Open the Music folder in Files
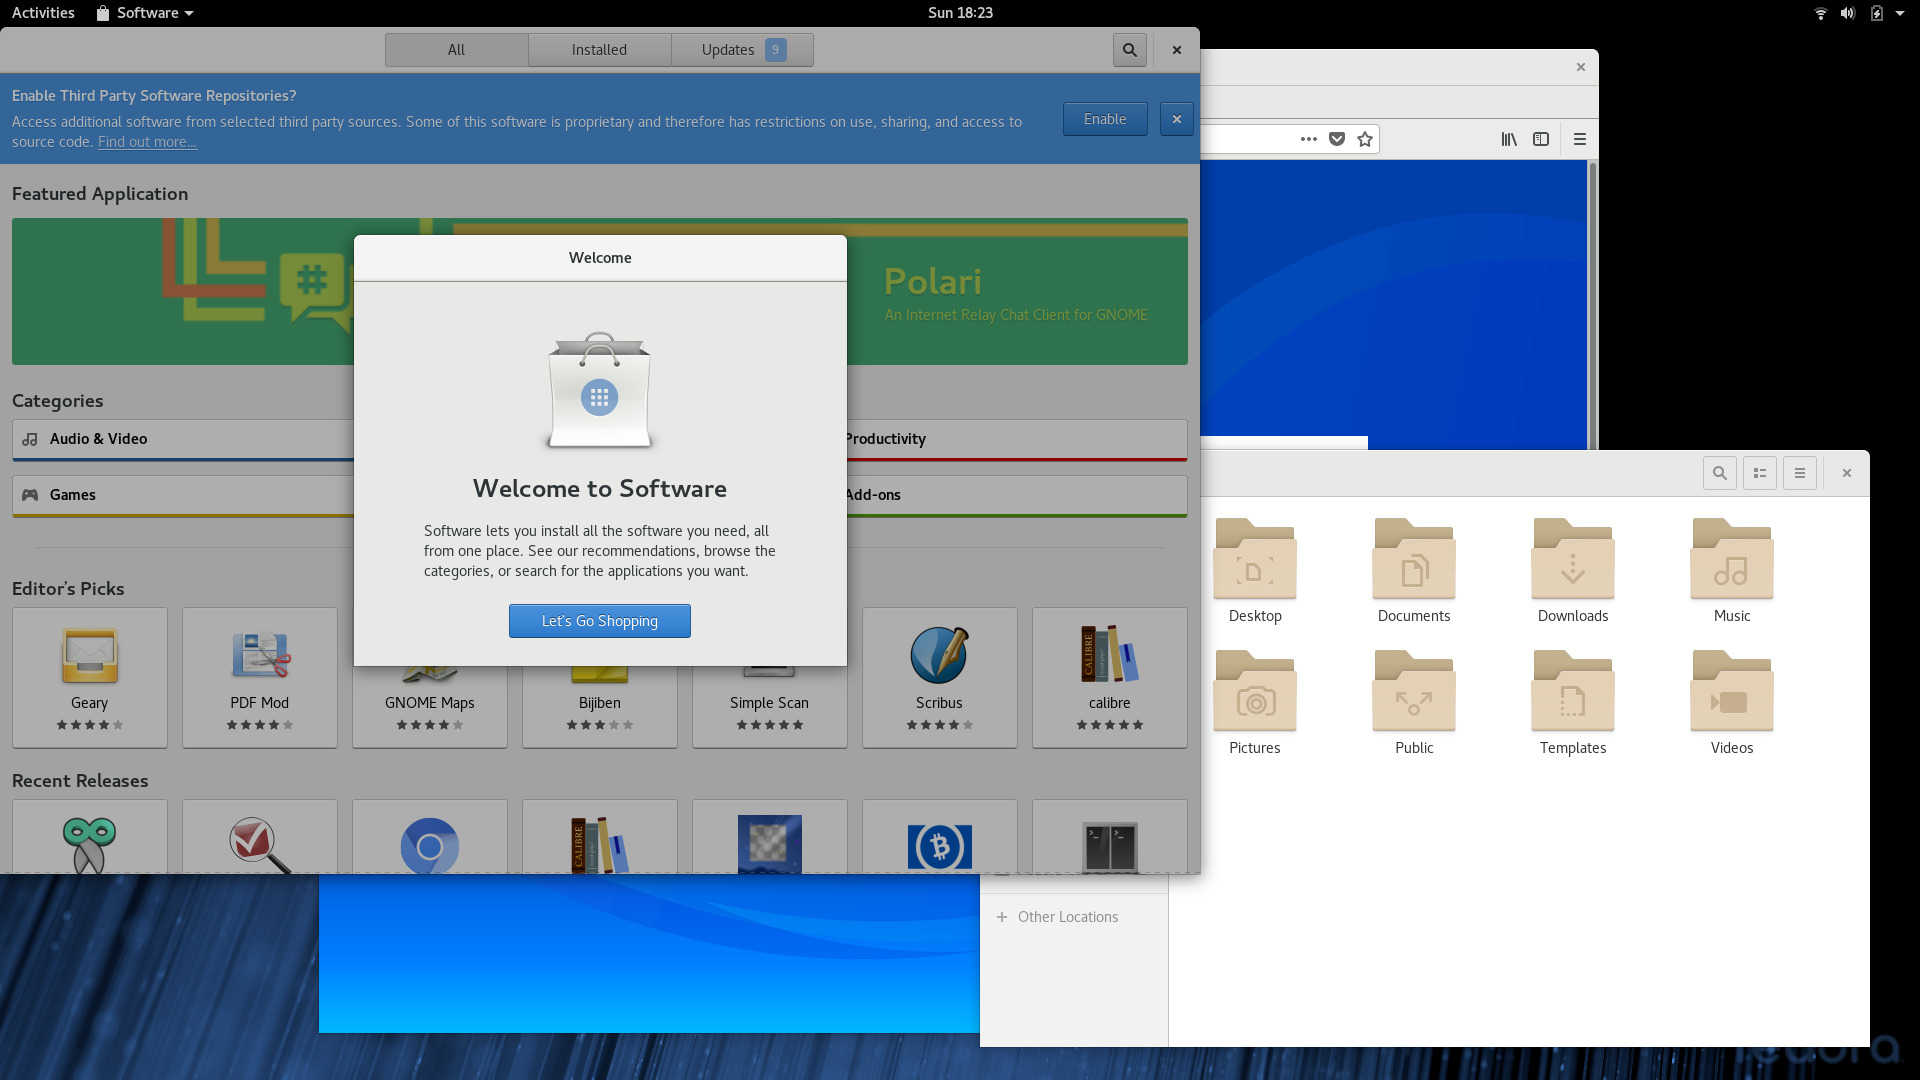This screenshot has height=1080, width=1920. tap(1732, 571)
